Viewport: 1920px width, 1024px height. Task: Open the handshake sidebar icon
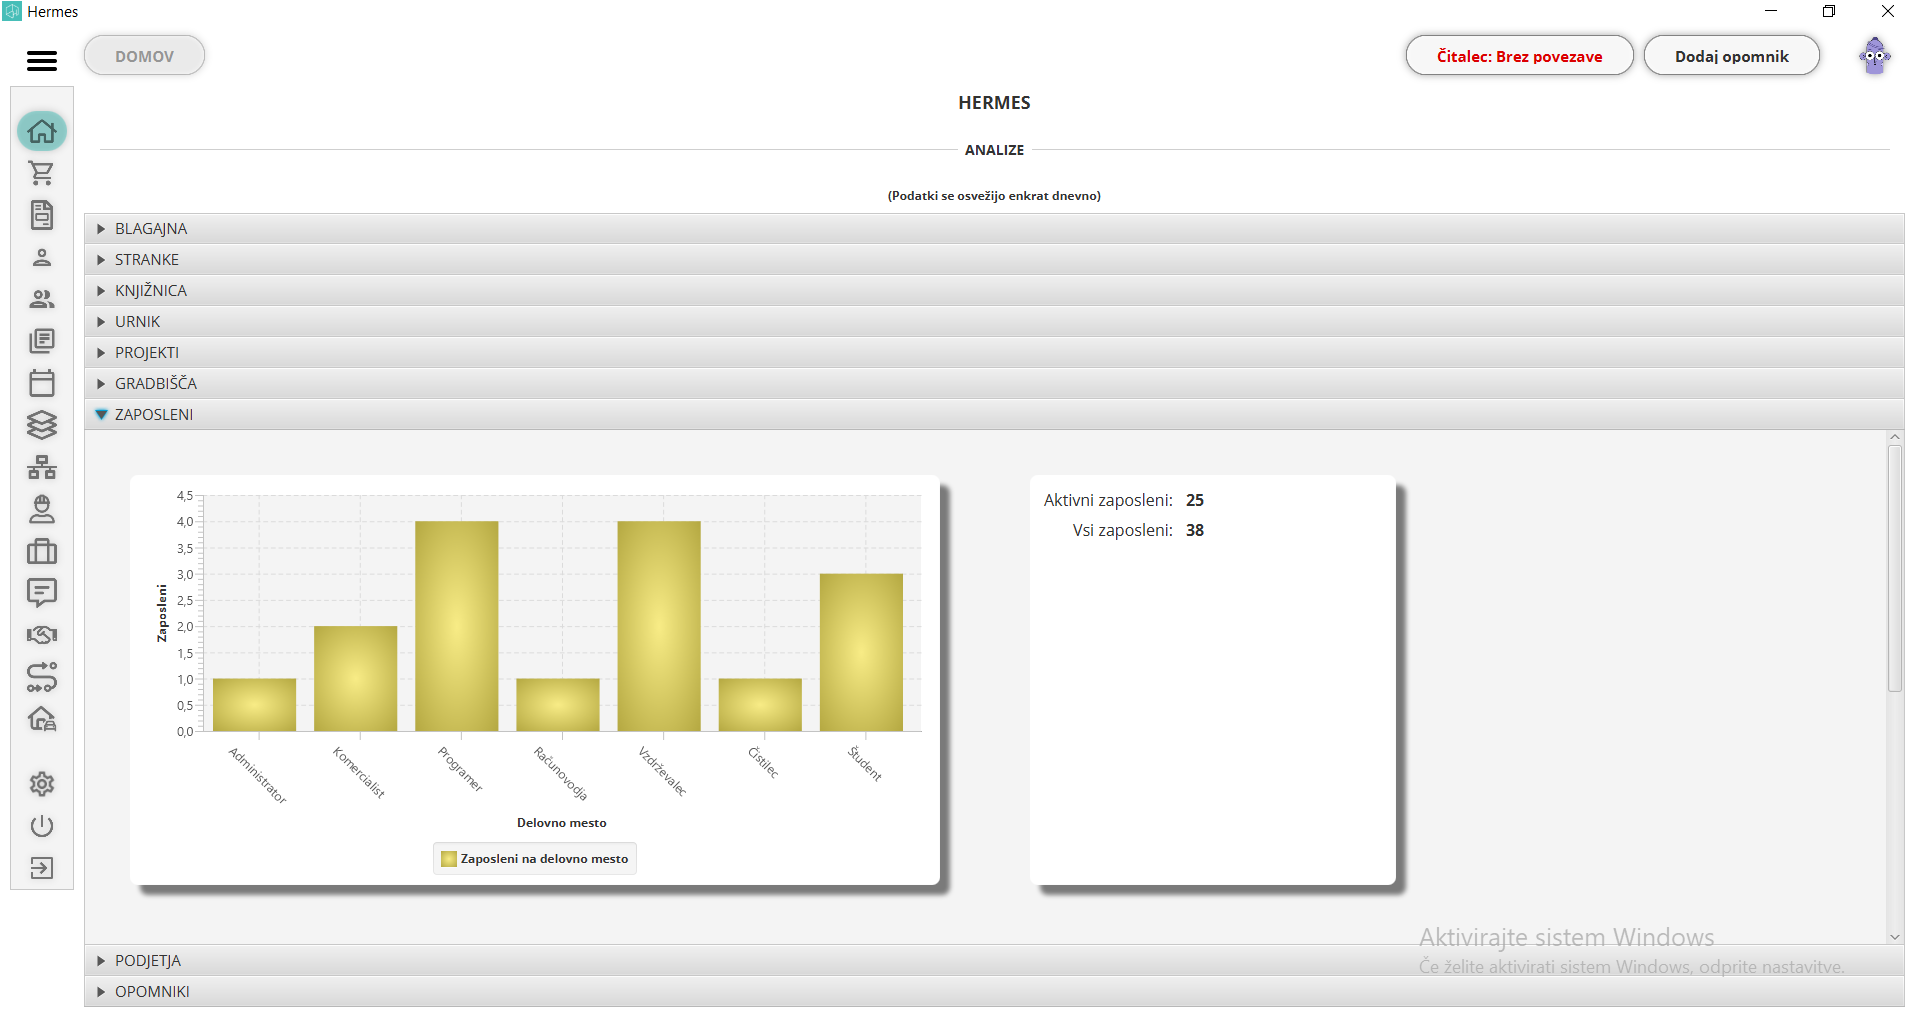click(x=42, y=635)
